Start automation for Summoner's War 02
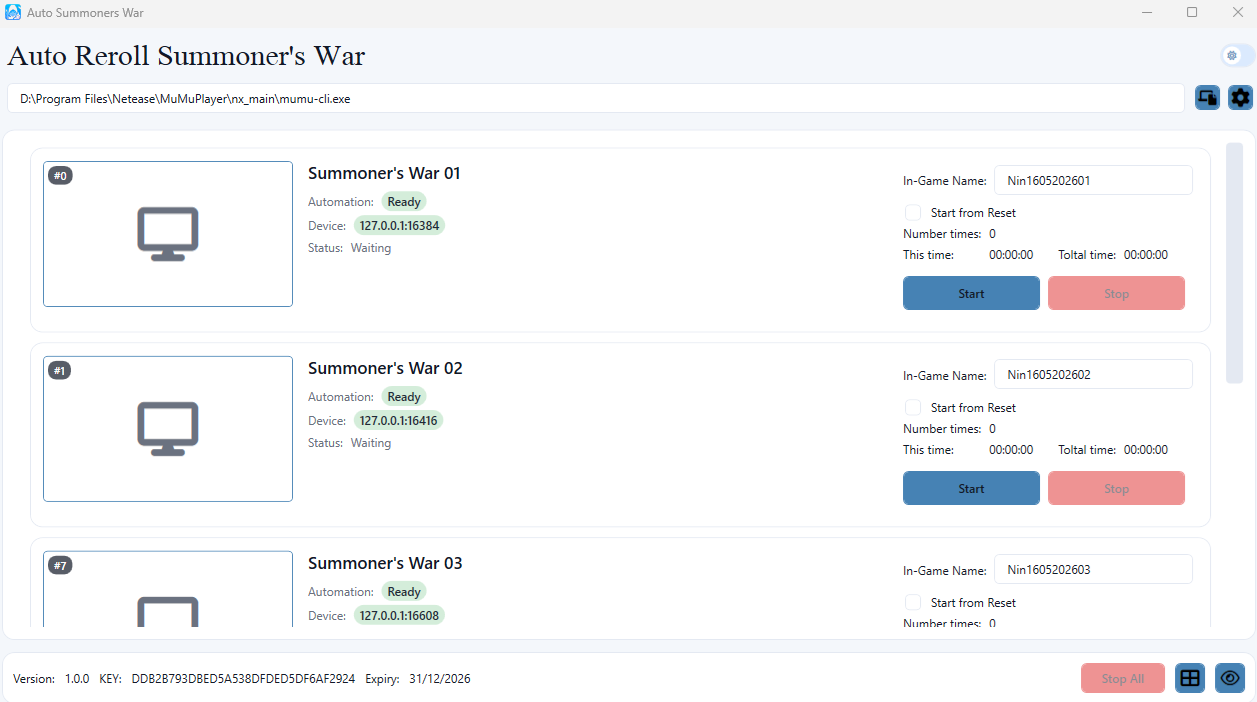 (x=971, y=489)
